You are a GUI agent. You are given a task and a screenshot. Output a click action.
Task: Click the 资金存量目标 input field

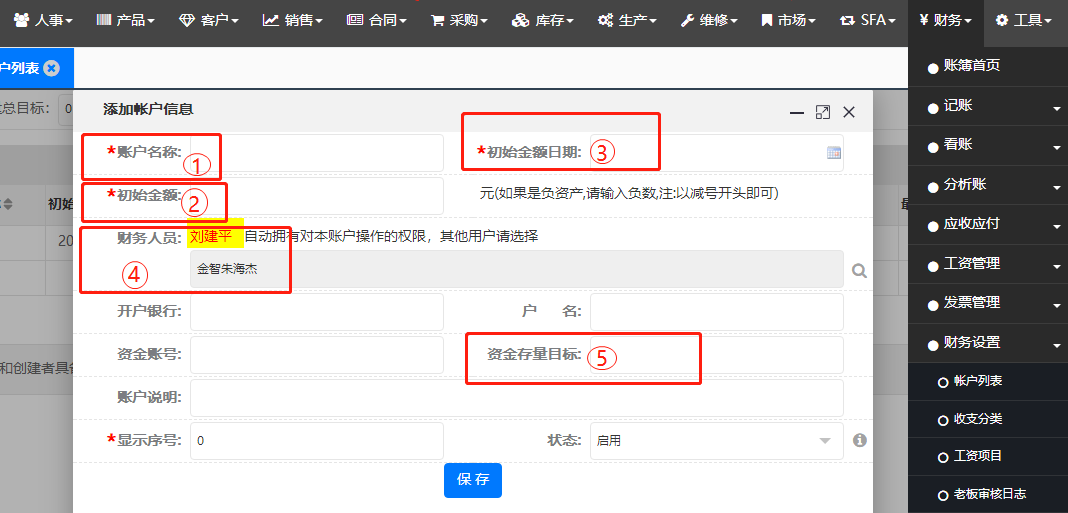coord(717,355)
